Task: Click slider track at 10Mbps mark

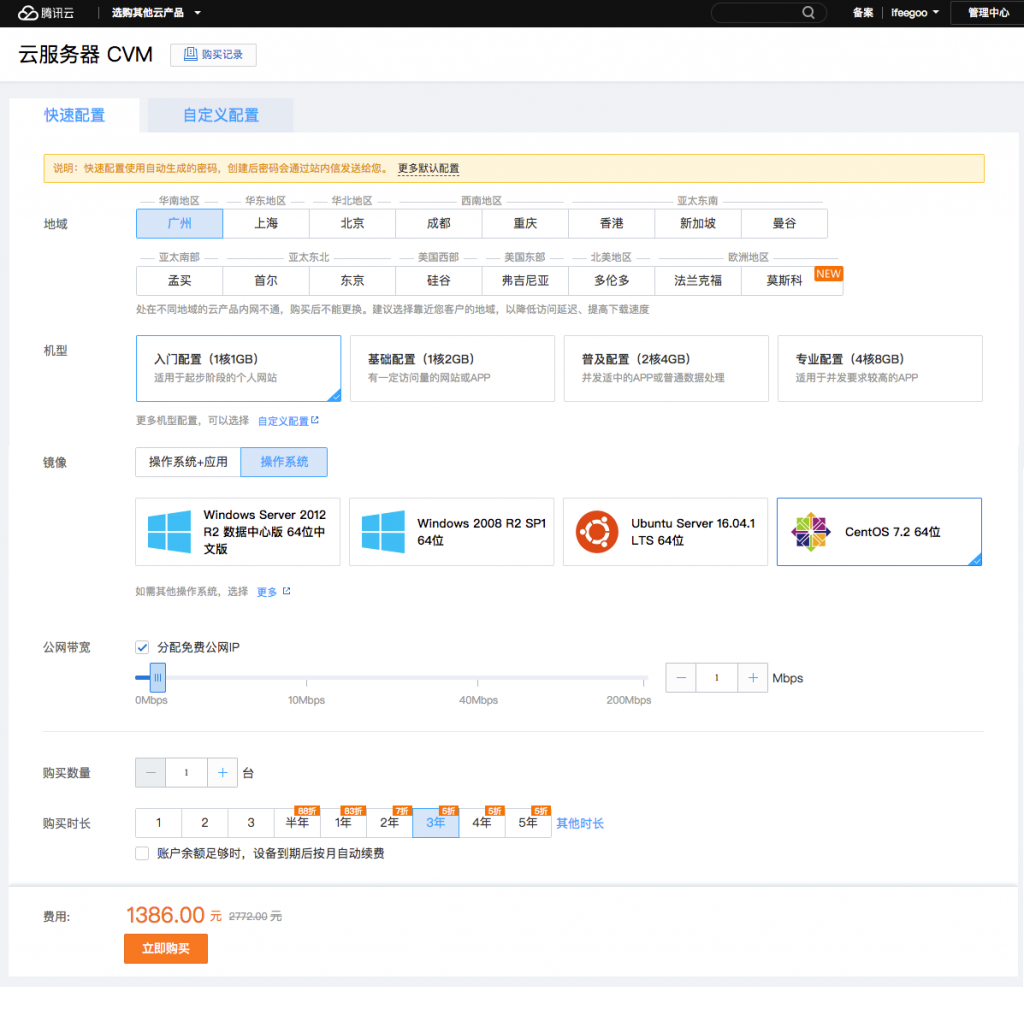Action: click(306, 678)
